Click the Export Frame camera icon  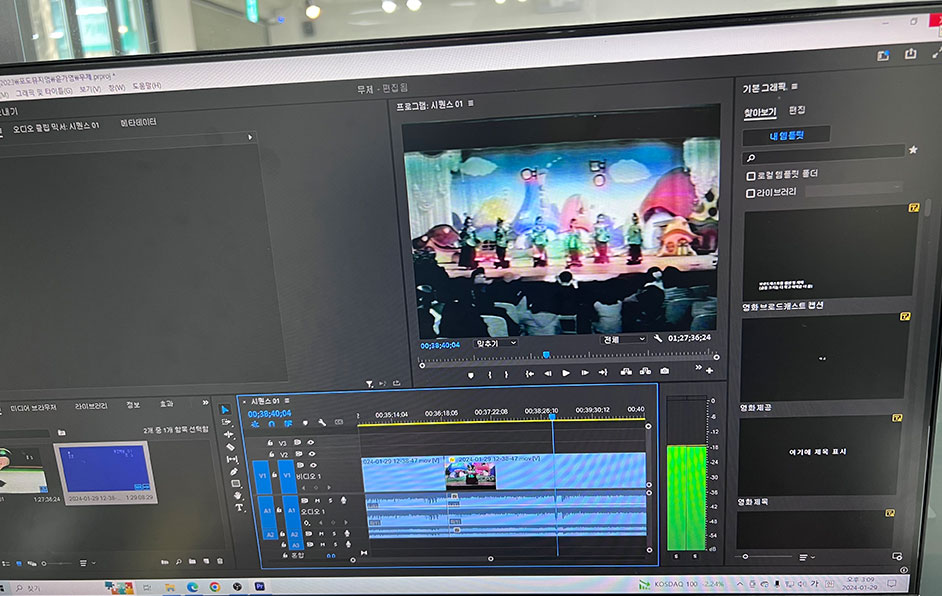point(665,372)
